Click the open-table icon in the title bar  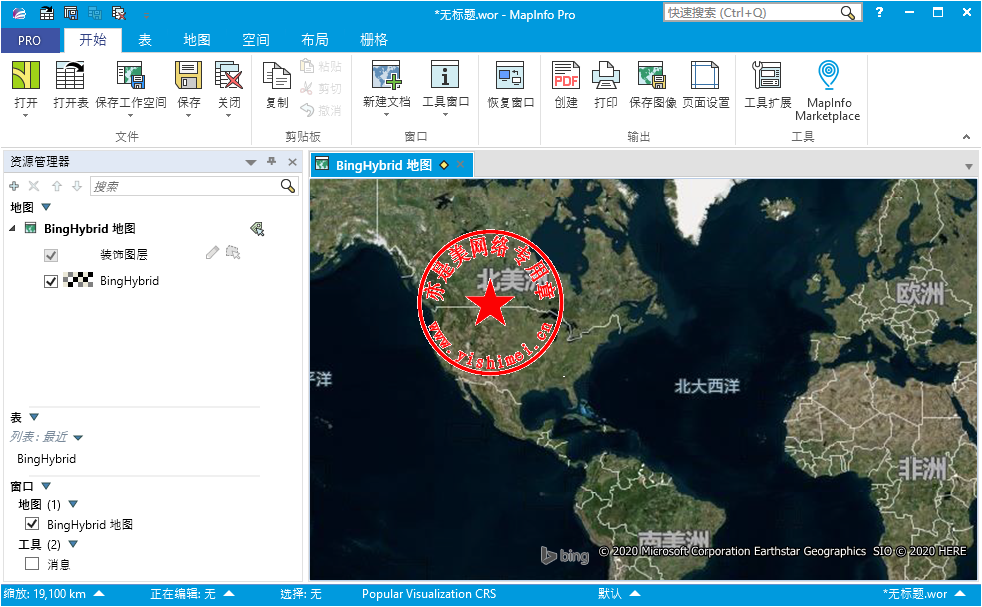pos(47,13)
